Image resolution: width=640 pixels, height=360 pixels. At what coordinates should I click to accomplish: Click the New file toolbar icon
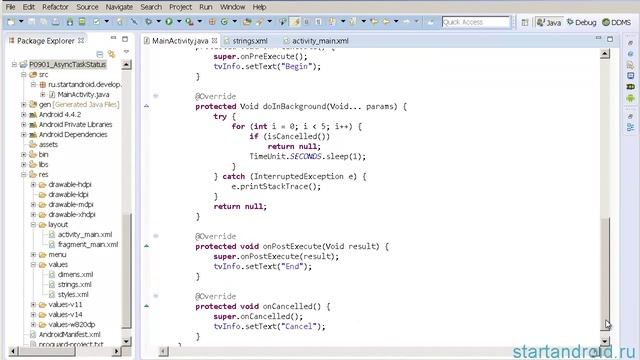(x=11, y=22)
